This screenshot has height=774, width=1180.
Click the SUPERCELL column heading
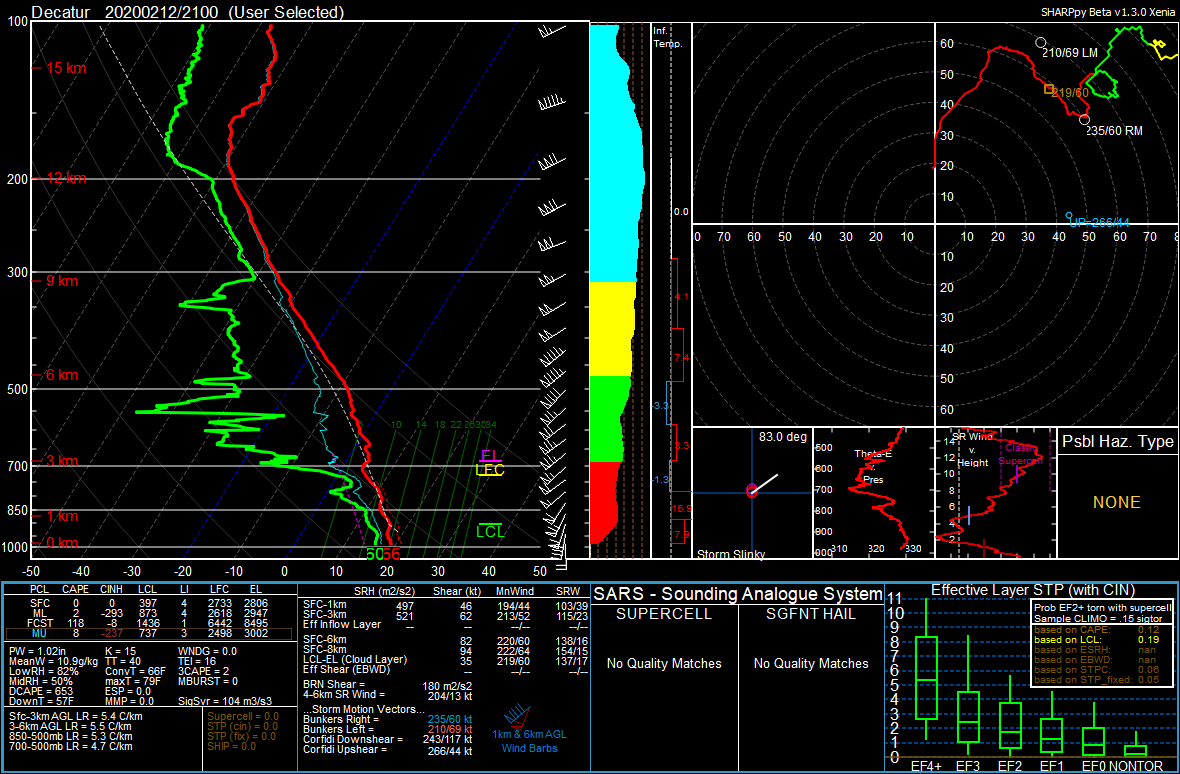664,614
